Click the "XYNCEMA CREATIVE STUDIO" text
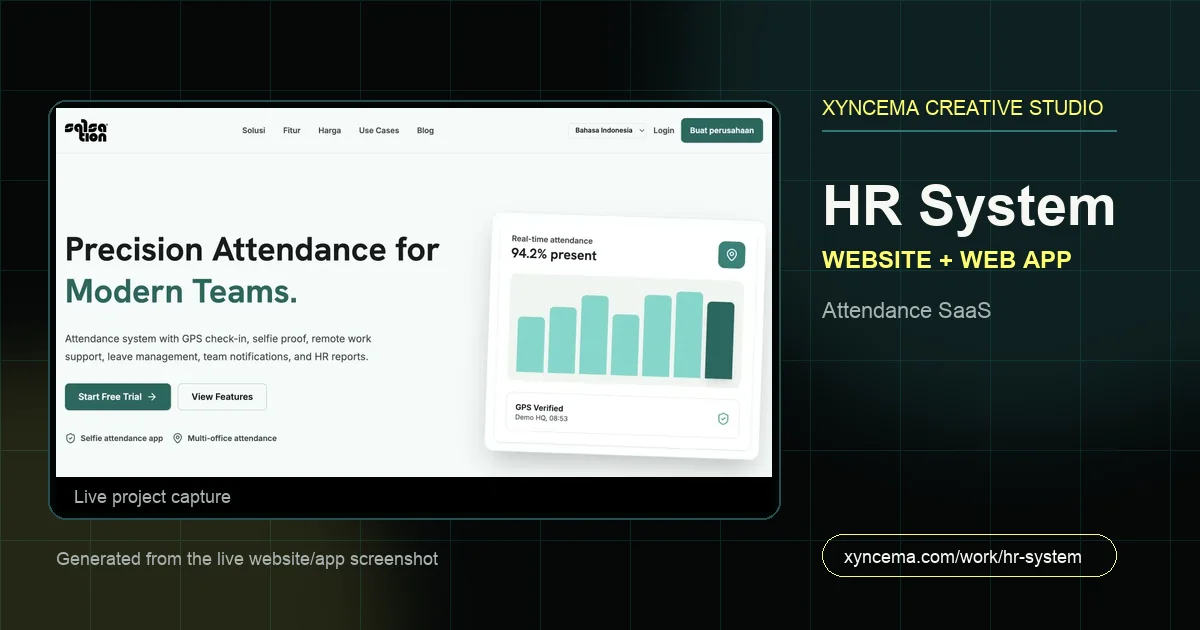This screenshot has width=1200, height=630. coord(962,108)
